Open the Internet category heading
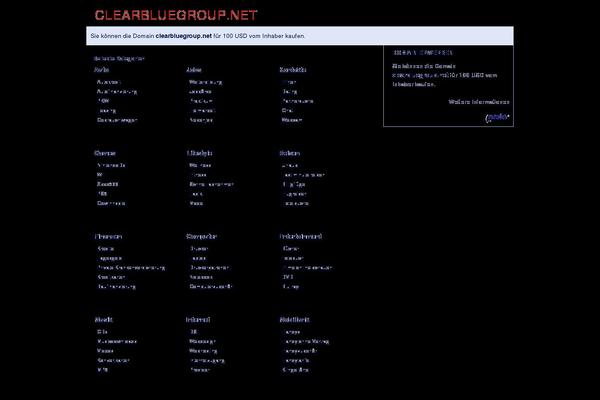Screen dimensions: 600x400 [197, 320]
